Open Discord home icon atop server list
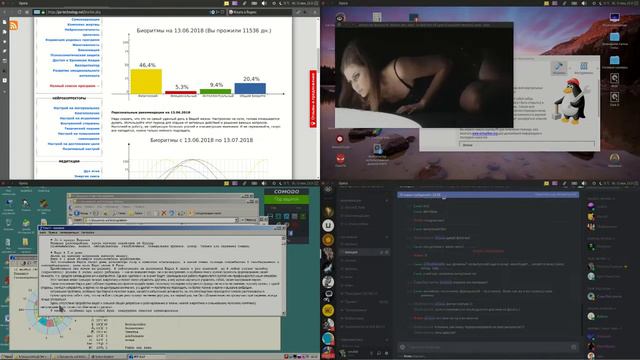This screenshot has width=640, height=360. [328, 189]
